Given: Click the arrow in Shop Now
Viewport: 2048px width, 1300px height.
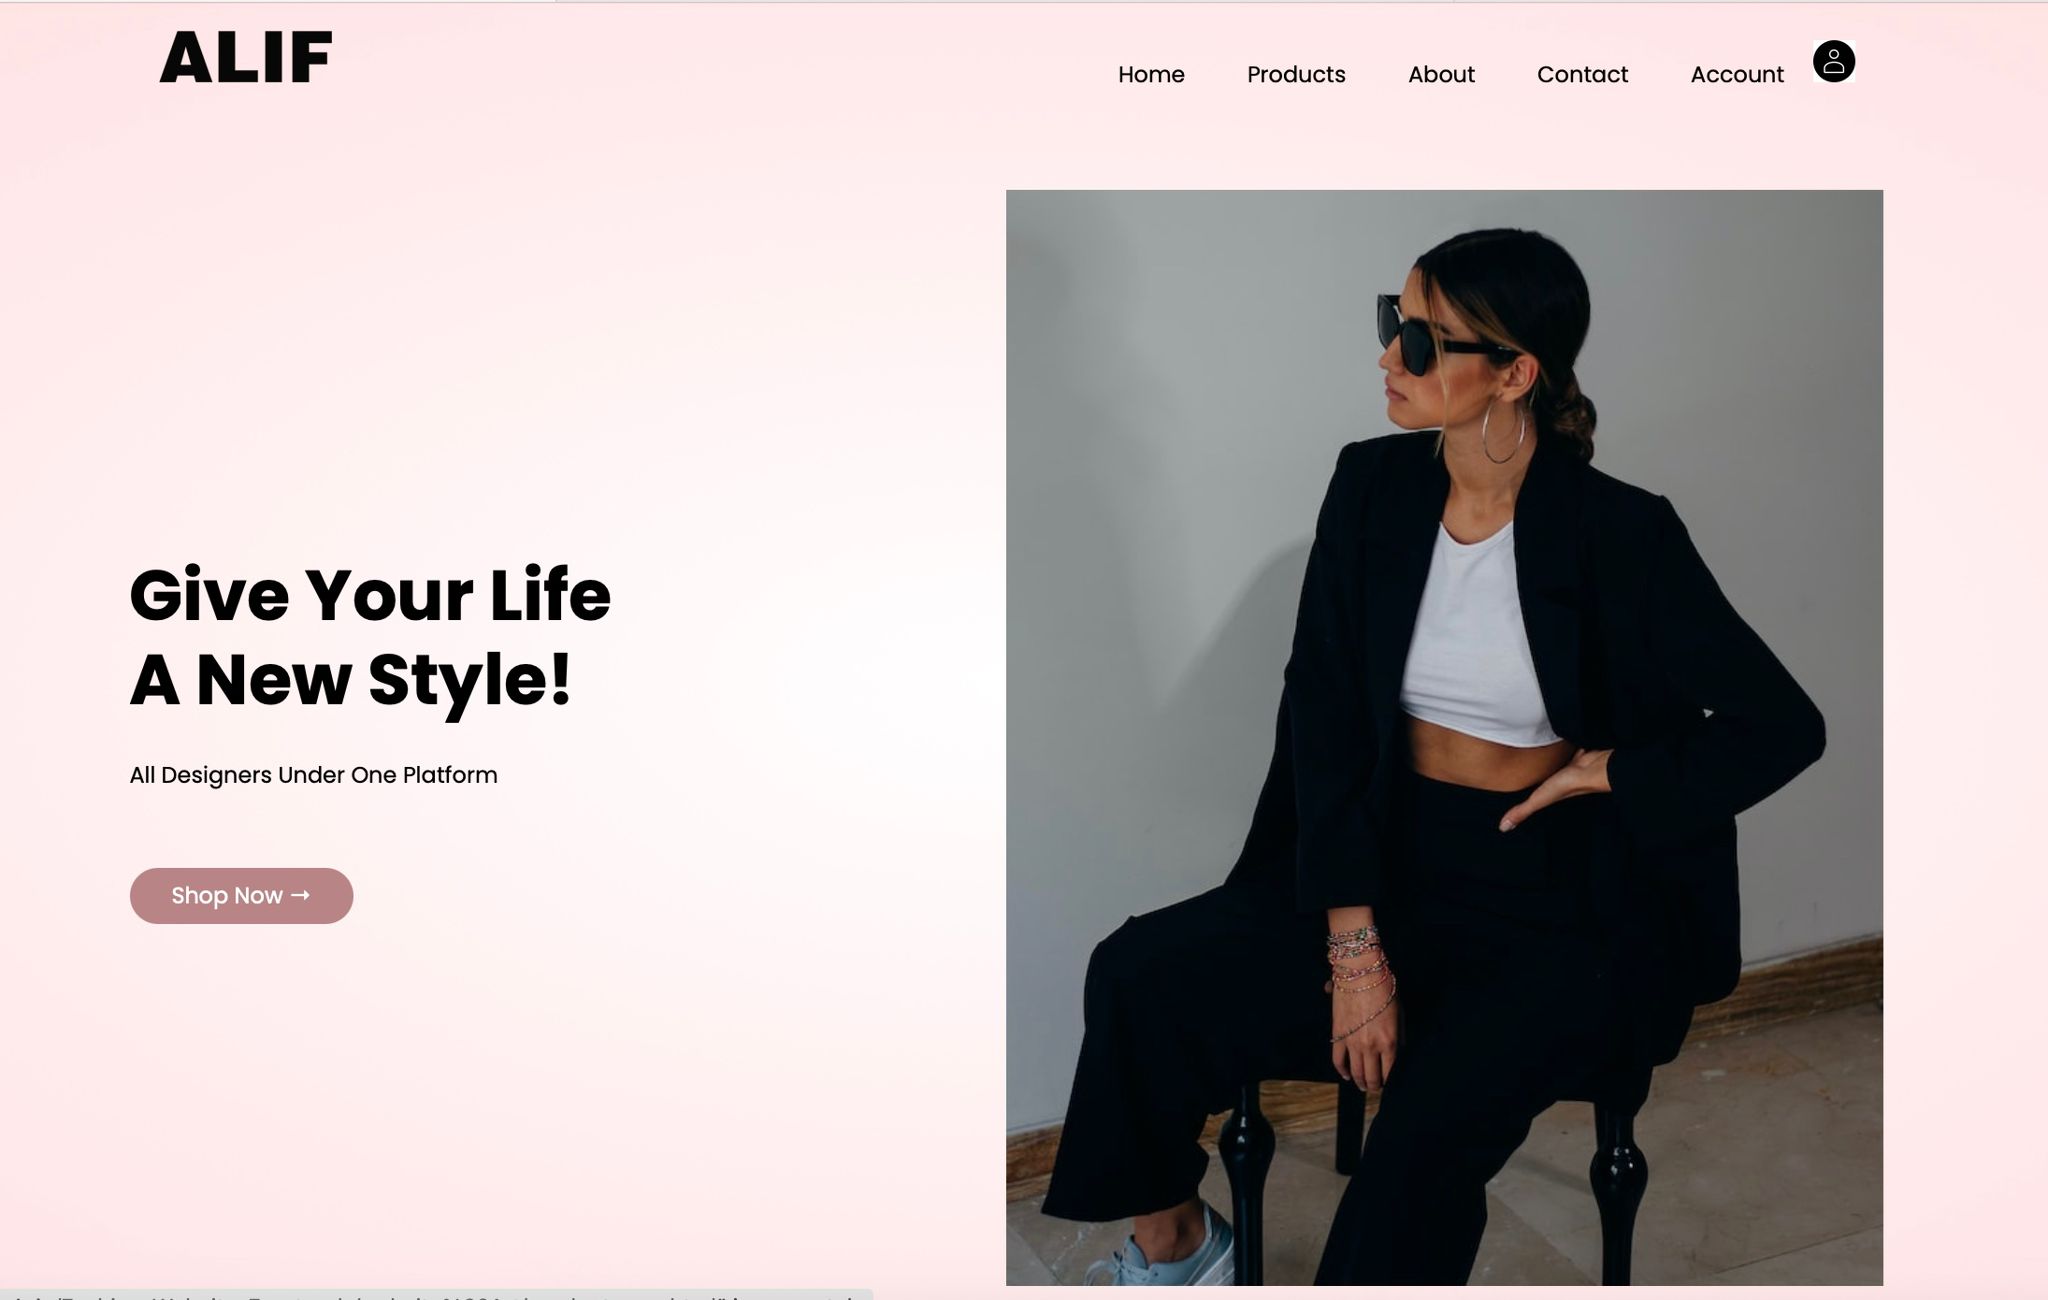Looking at the screenshot, I should (300, 895).
